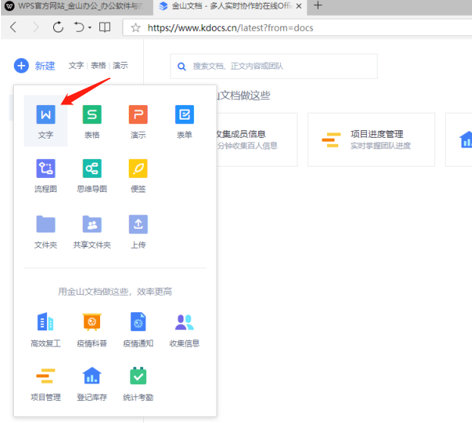This screenshot has width=472, height=423.
Task: Go back in the browser
Action: pyautogui.click(x=13, y=27)
